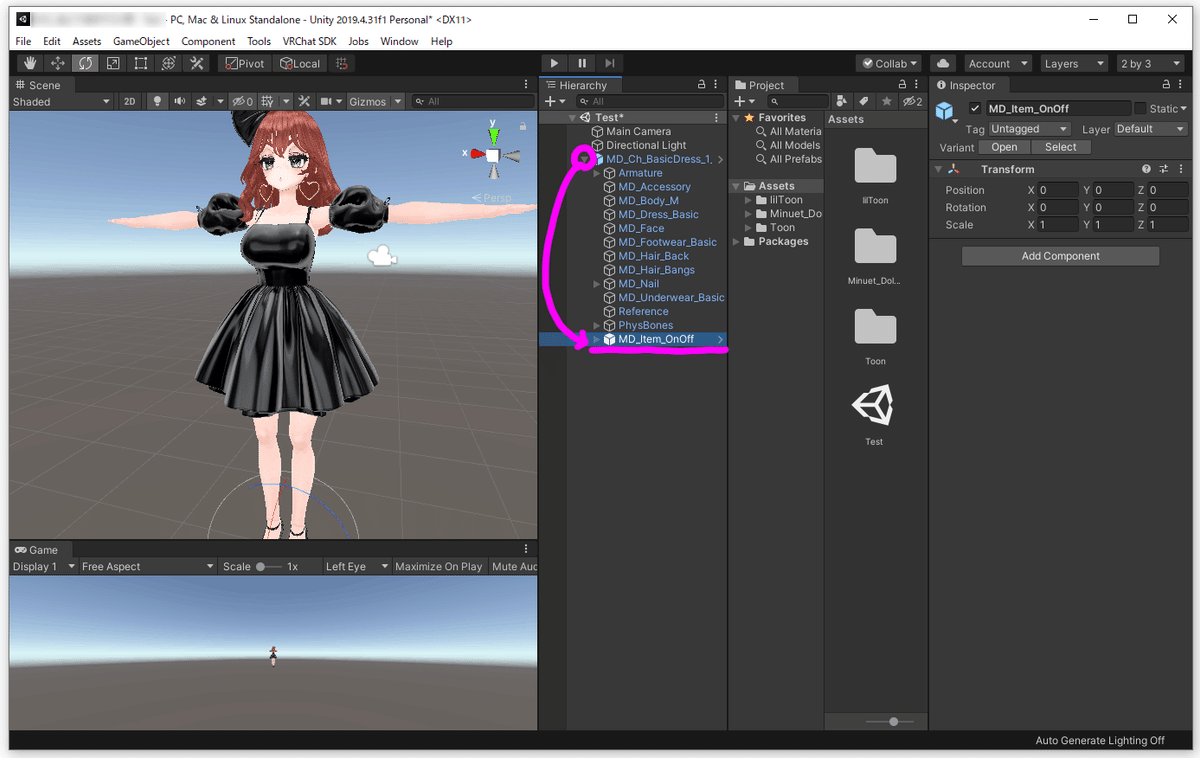Image resolution: width=1200 pixels, height=758 pixels.
Task: Toggle Local handle rotation
Action: point(301,63)
